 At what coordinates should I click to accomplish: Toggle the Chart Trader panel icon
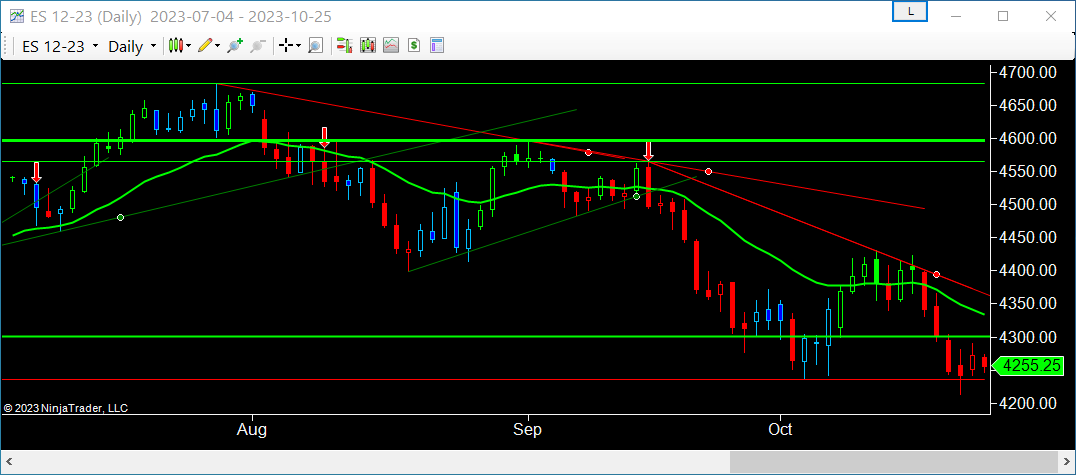tap(344, 46)
